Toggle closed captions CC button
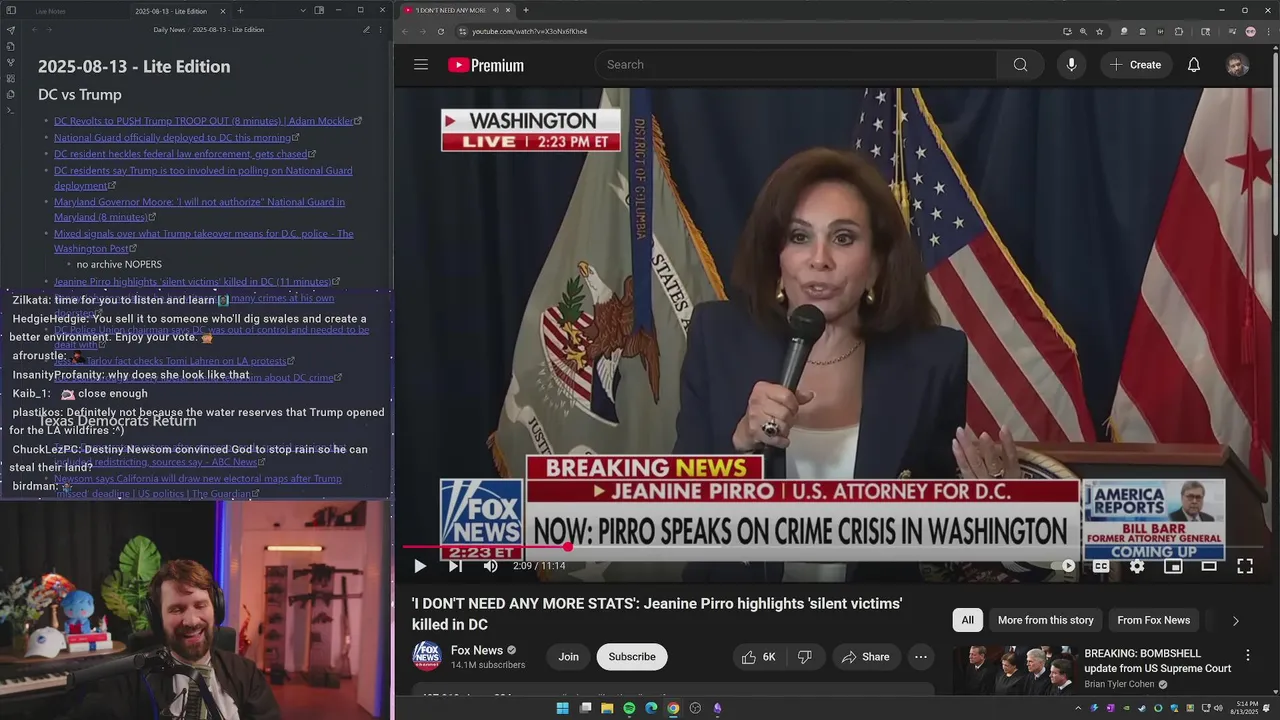Viewport: 1280px width, 720px height. click(x=1101, y=566)
